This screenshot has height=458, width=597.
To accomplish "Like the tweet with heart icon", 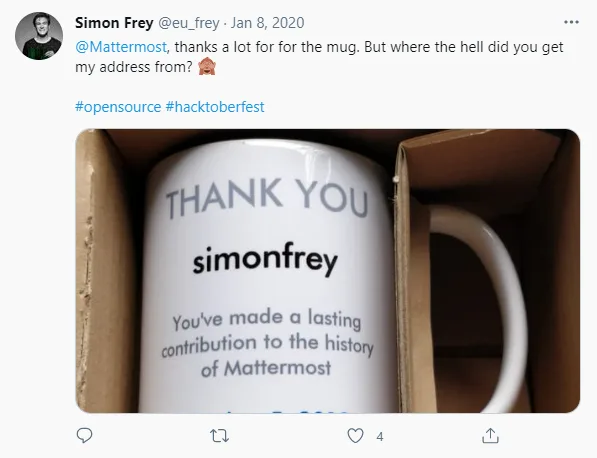I will pyautogui.click(x=355, y=436).
